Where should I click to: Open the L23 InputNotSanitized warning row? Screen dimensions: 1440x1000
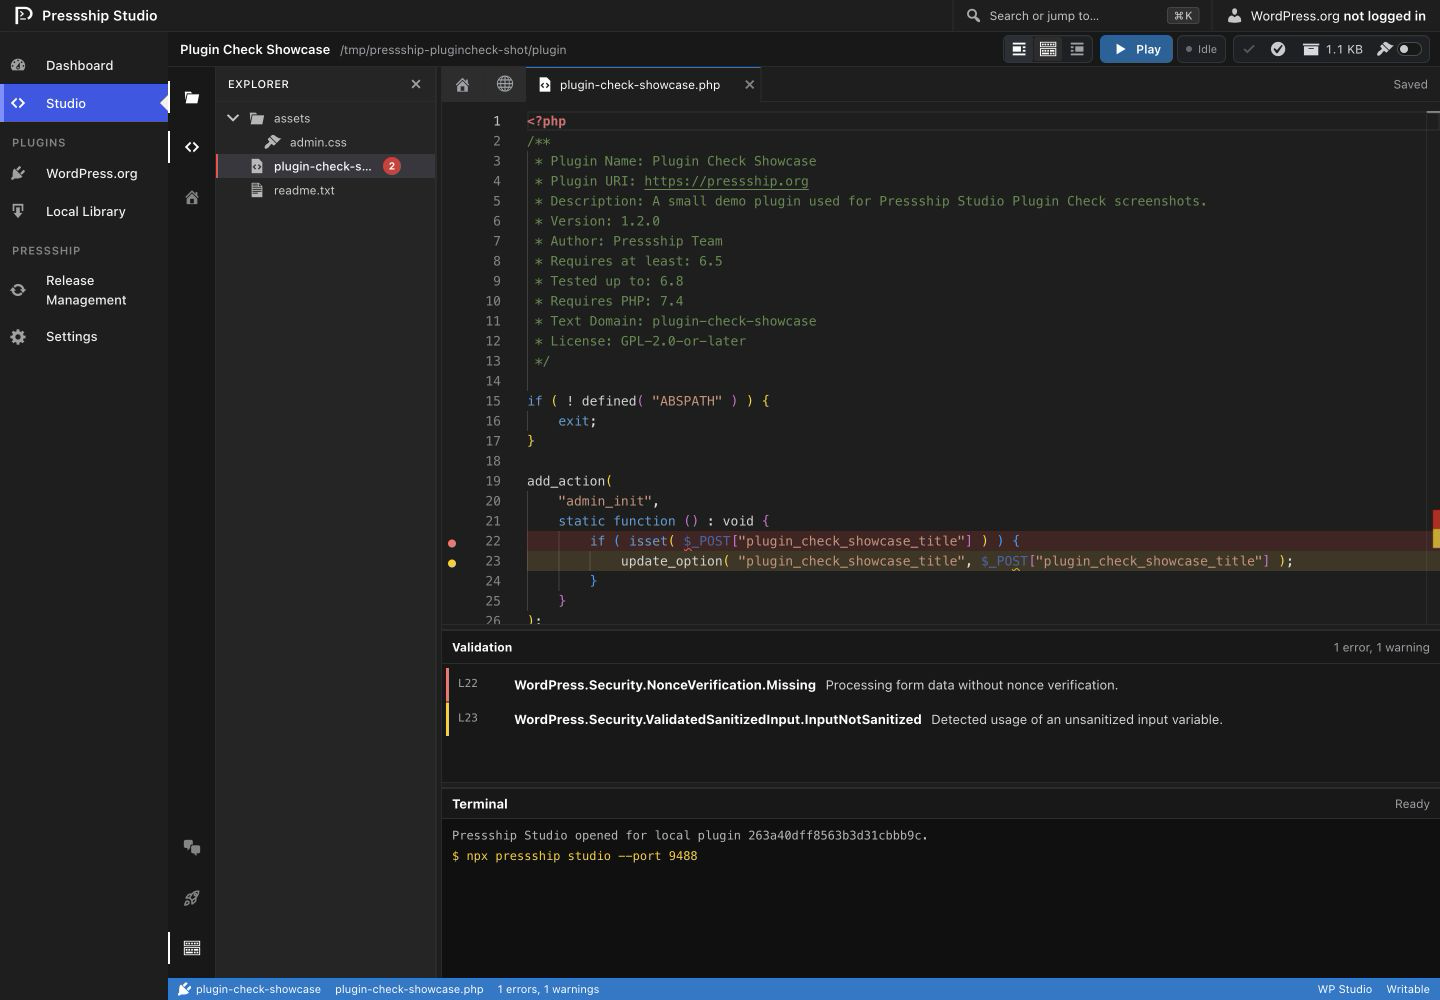940,719
